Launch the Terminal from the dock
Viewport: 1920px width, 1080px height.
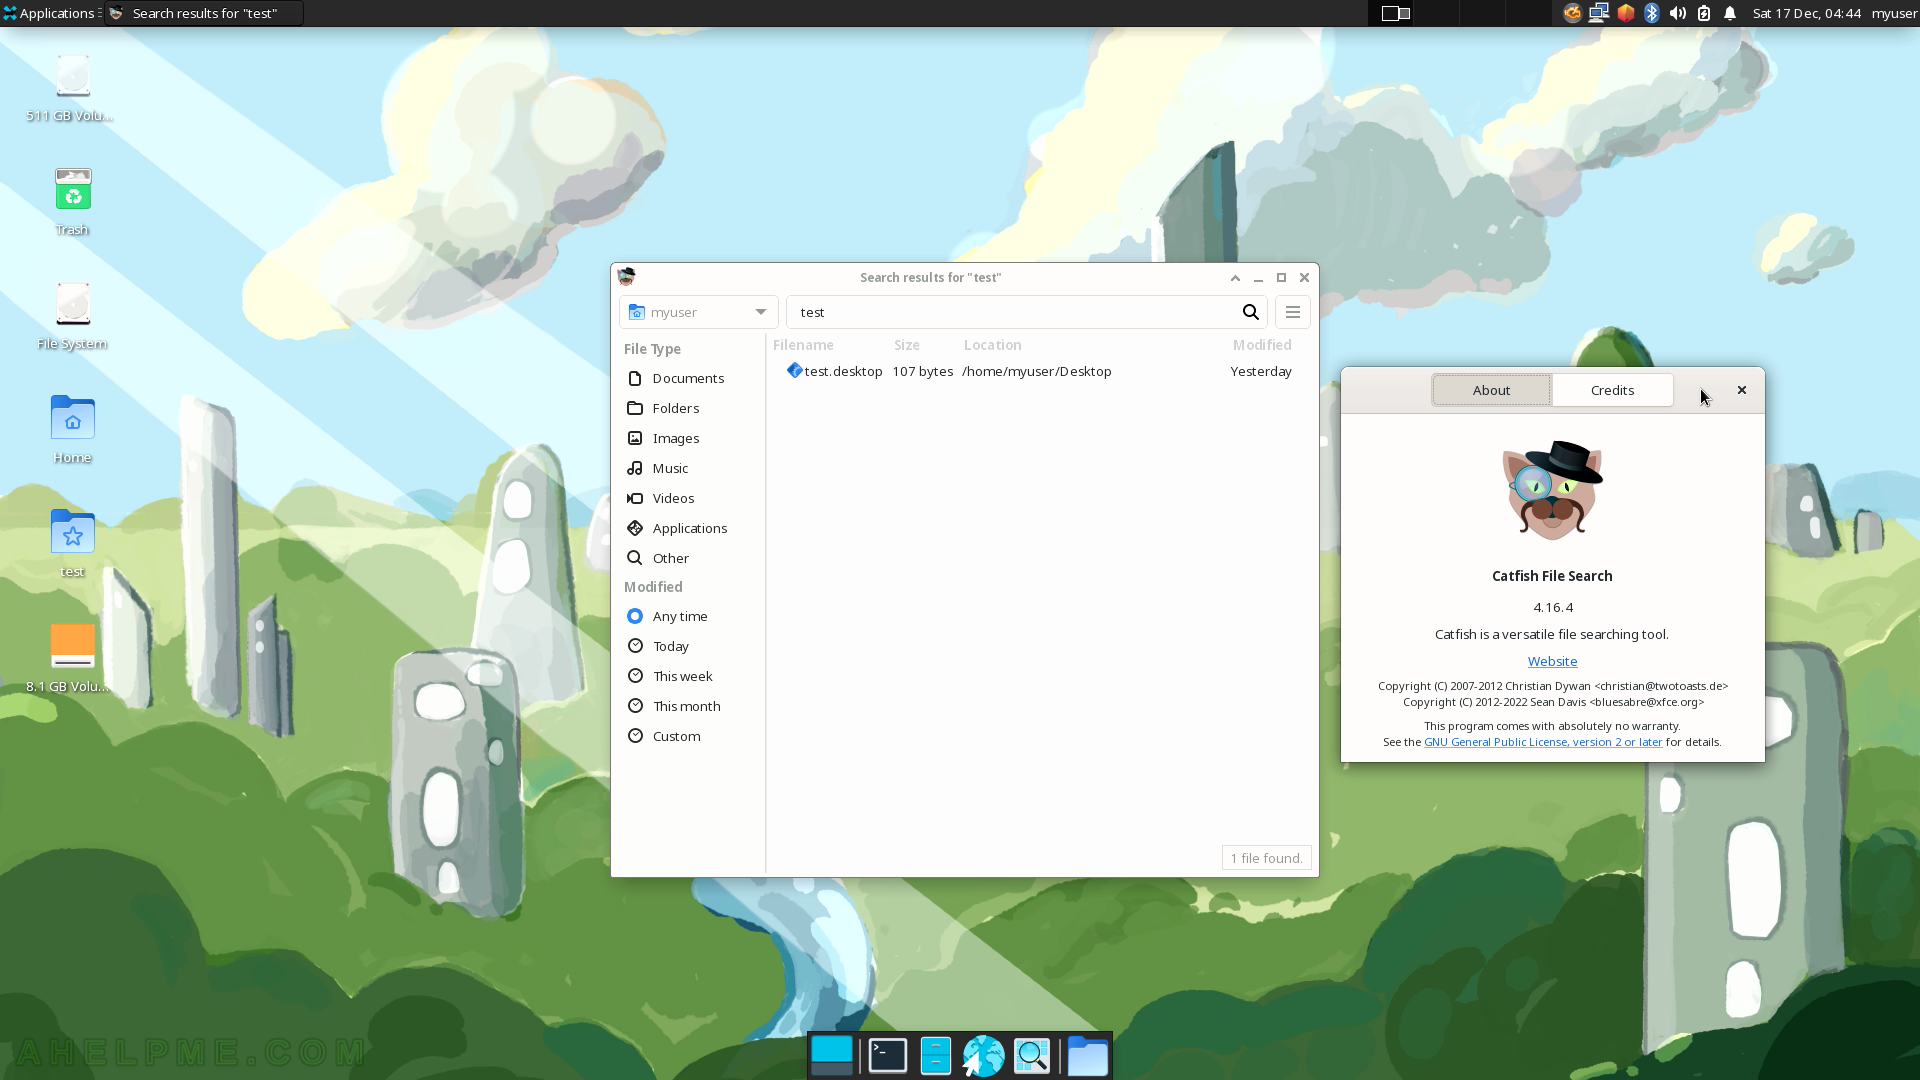point(888,1056)
